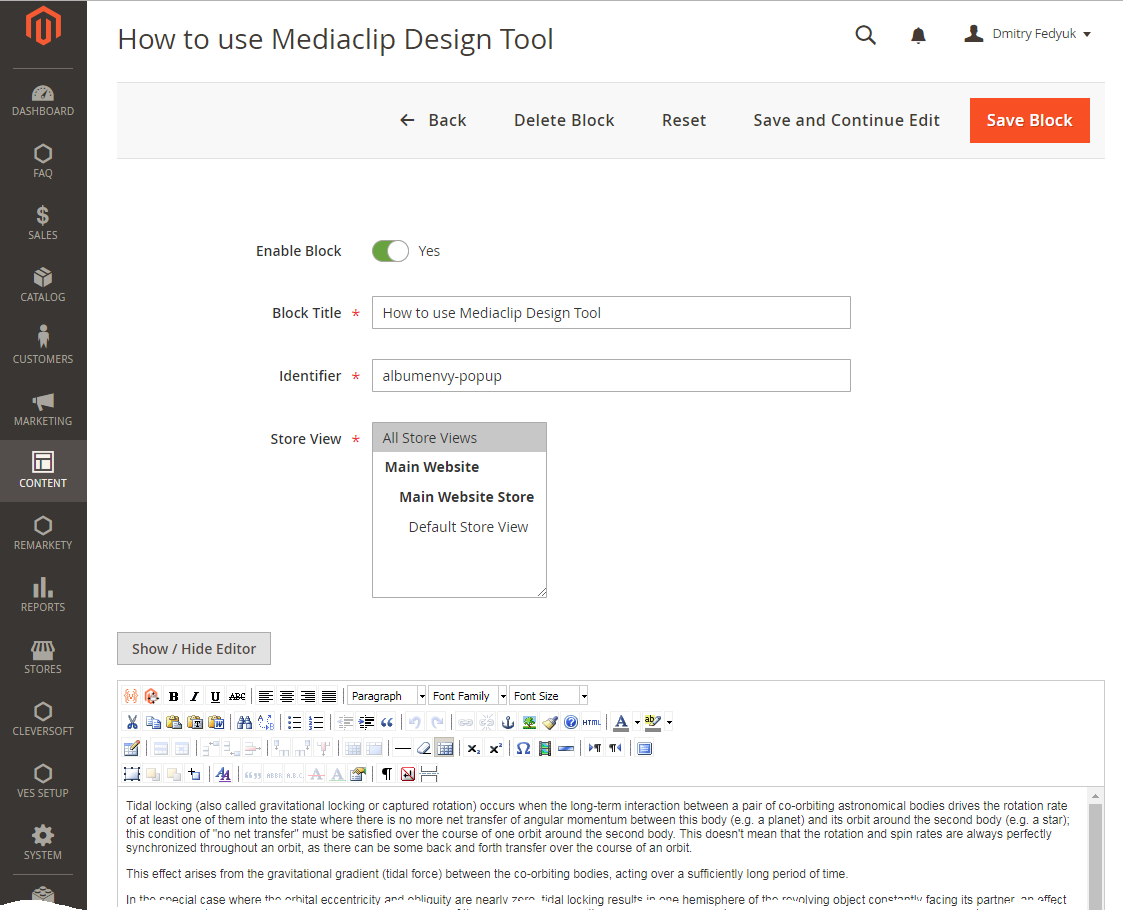Align text right in the editor
This screenshot has width=1124, height=911.
(308, 696)
